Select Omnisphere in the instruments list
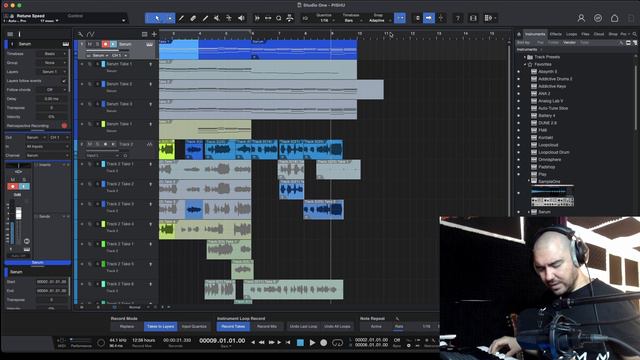The width and height of the screenshot is (640, 360). pyautogui.click(x=549, y=160)
